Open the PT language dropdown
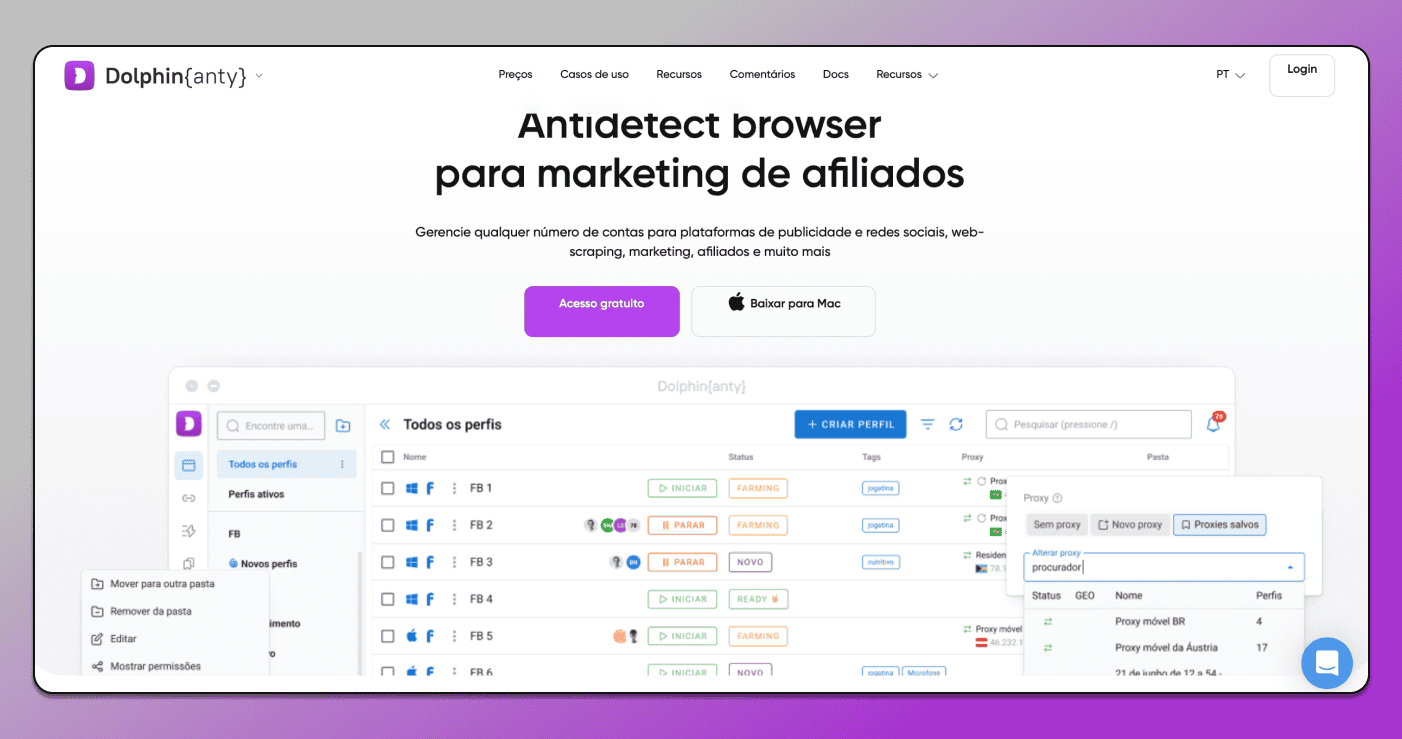 (1230, 75)
